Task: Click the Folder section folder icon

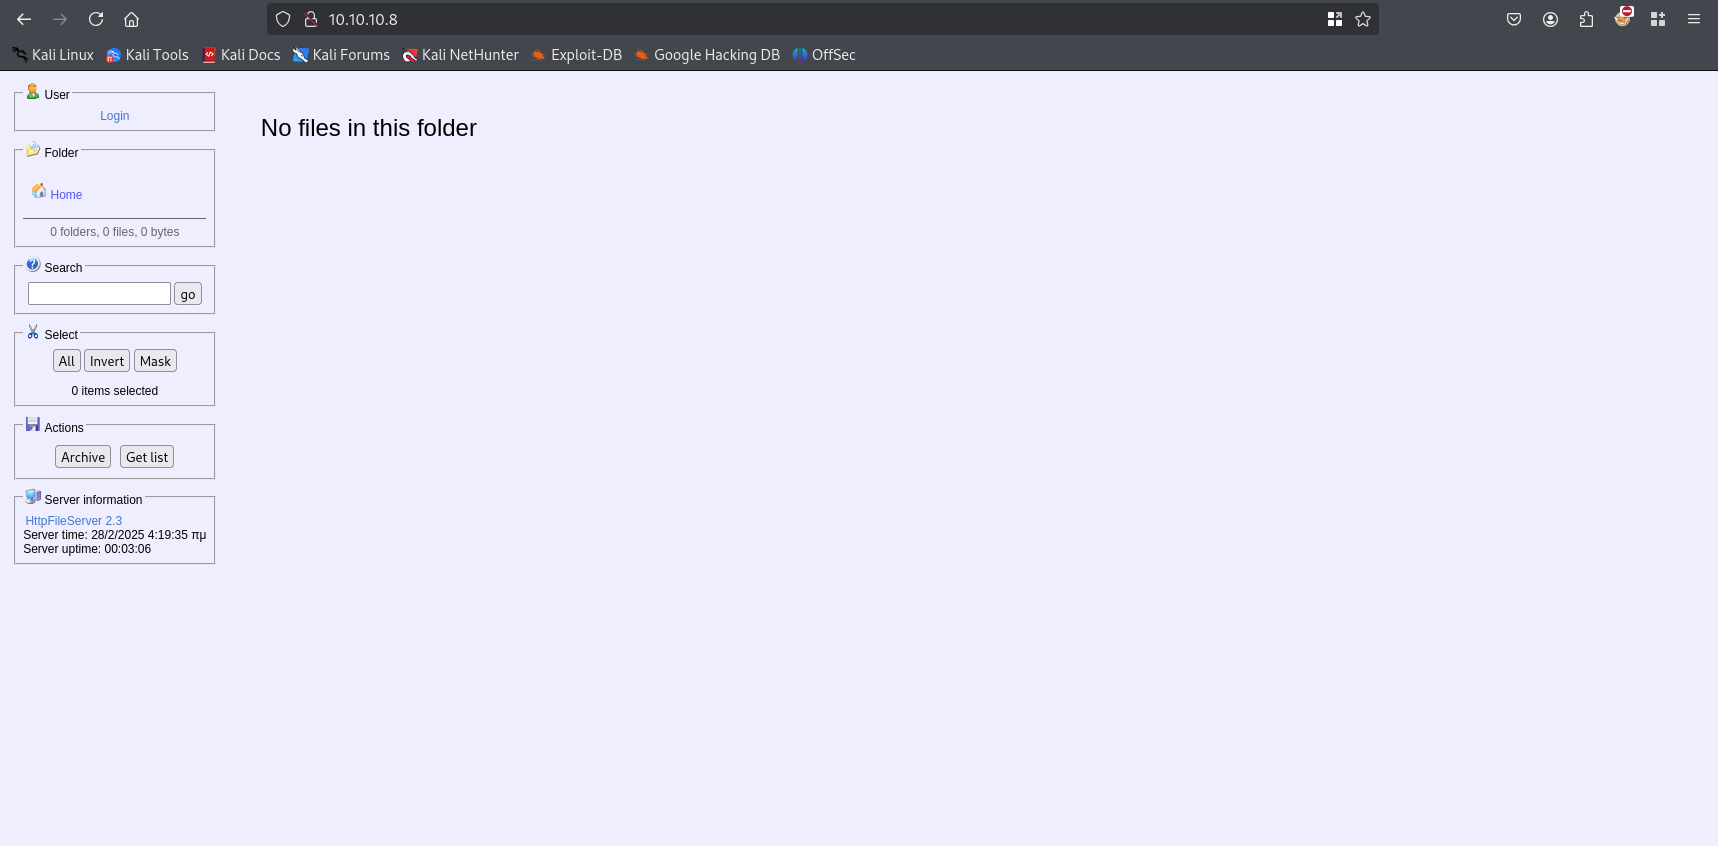Action: [x=33, y=150]
